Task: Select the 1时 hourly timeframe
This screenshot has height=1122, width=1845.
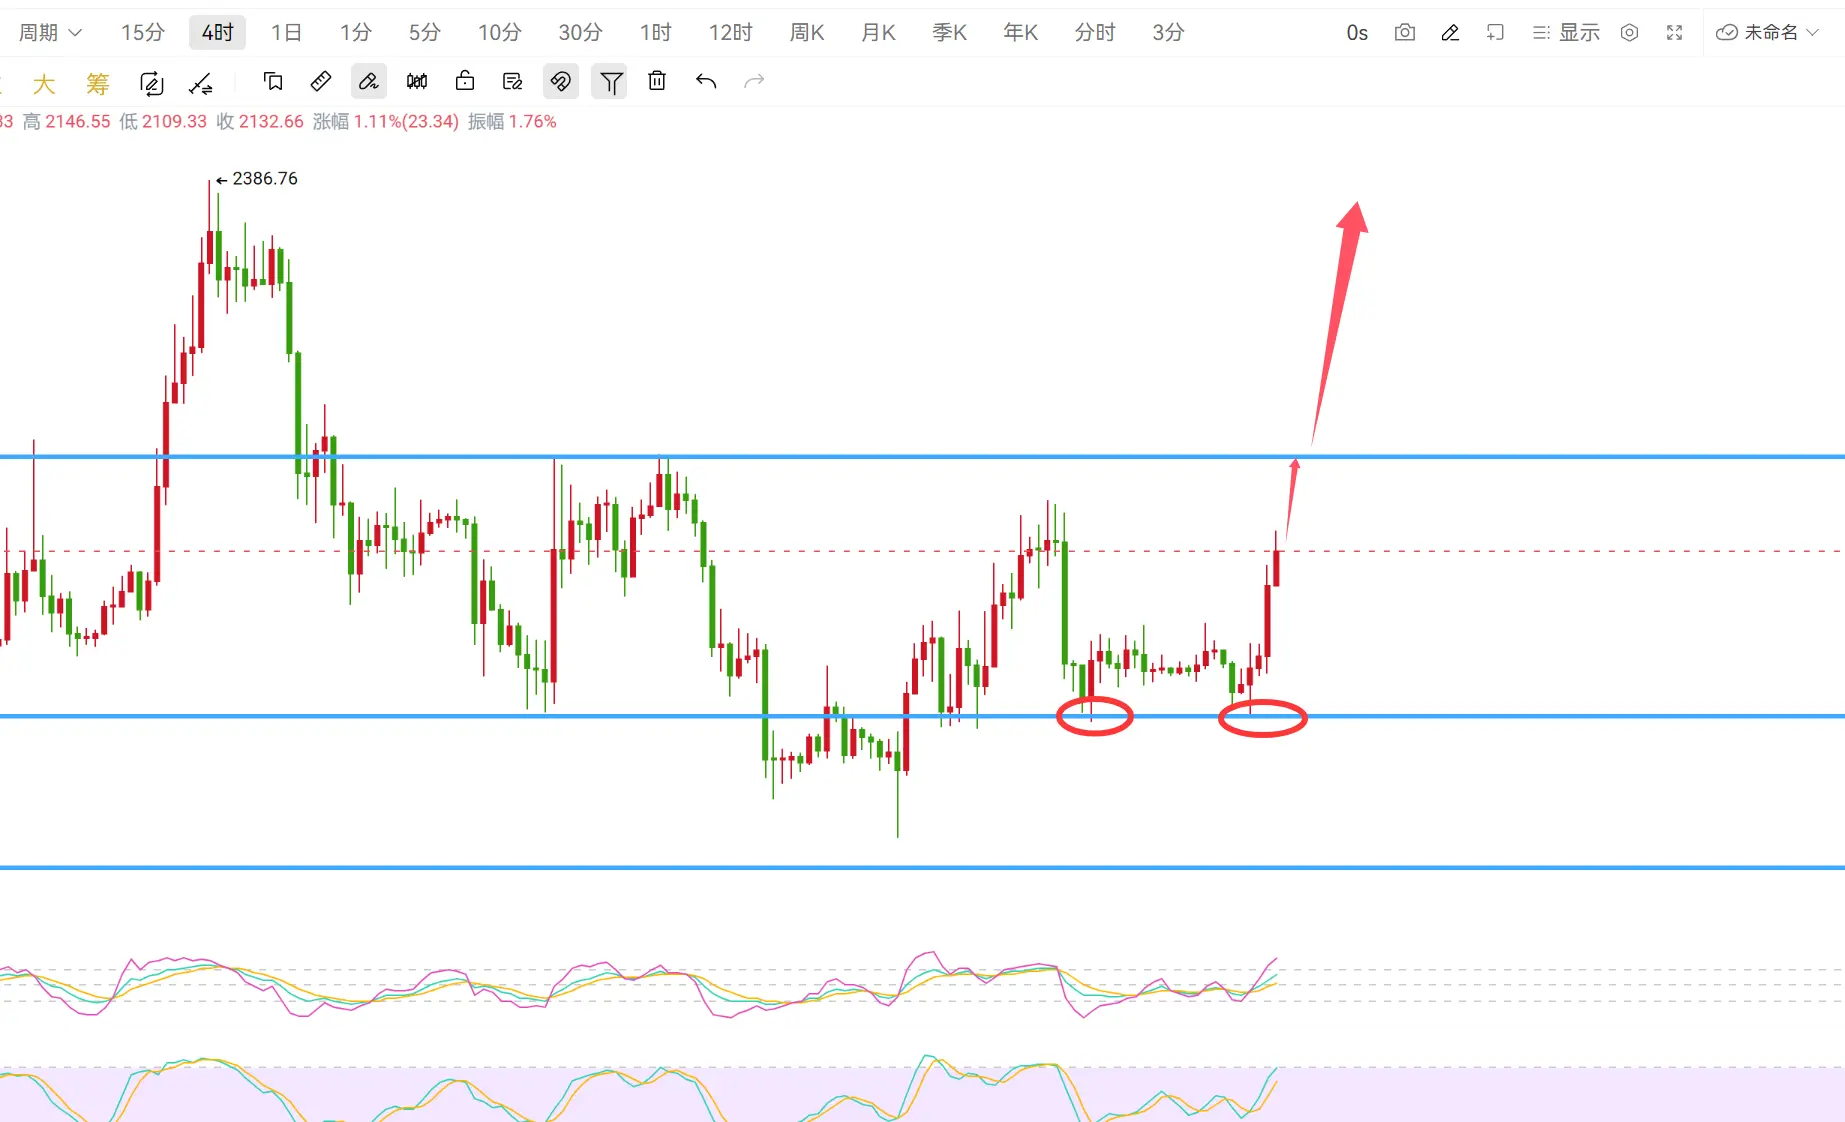Action: (655, 33)
